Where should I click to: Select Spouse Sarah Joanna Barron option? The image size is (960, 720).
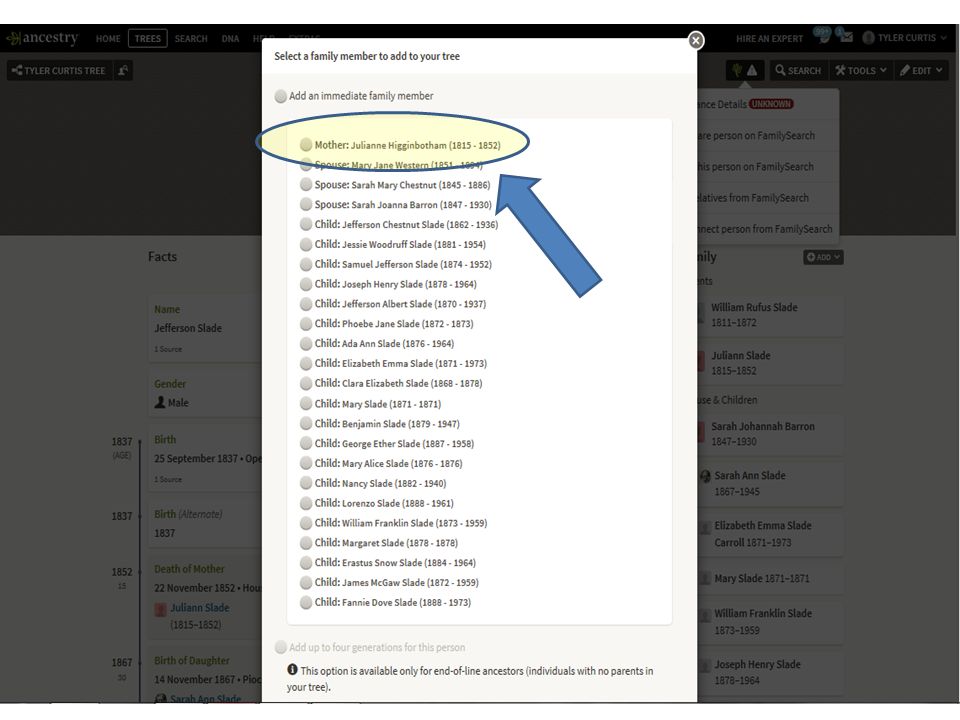[306, 204]
